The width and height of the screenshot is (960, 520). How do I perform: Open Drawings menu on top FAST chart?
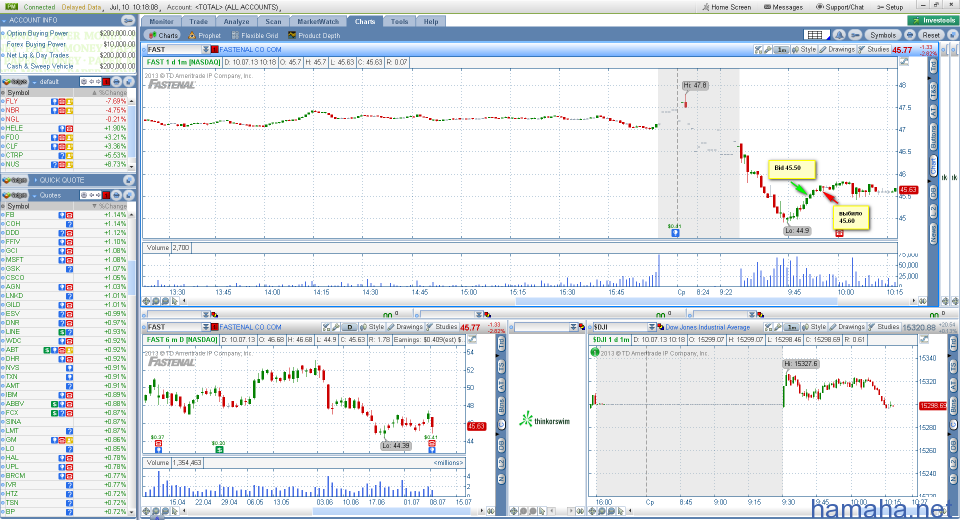point(837,50)
